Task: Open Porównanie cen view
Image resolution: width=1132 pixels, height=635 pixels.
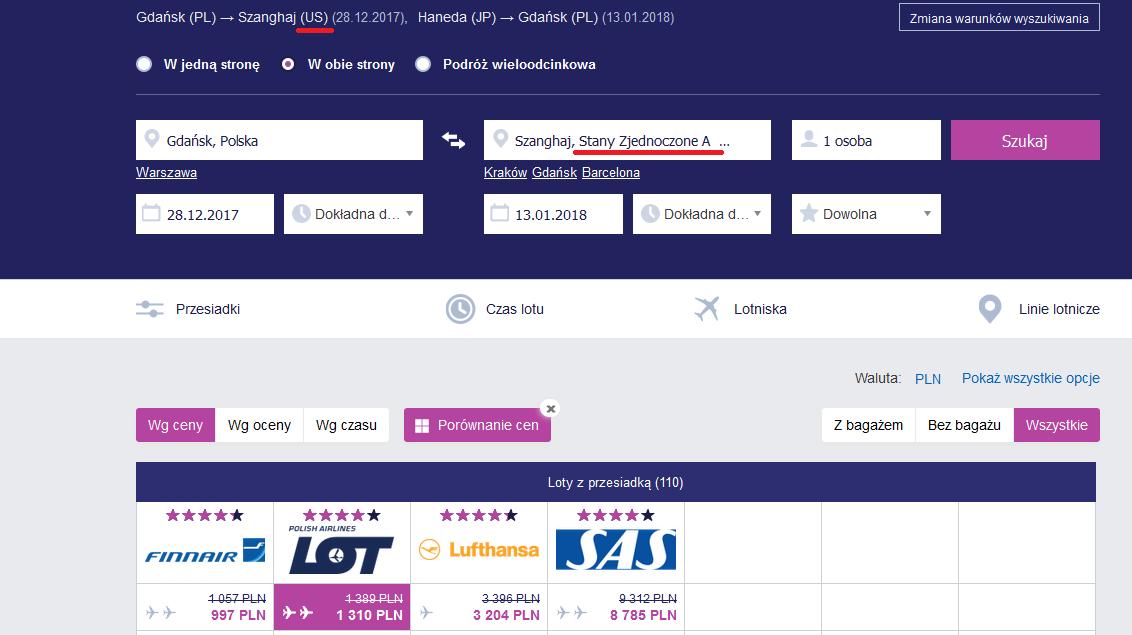Action: (x=477, y=425)
